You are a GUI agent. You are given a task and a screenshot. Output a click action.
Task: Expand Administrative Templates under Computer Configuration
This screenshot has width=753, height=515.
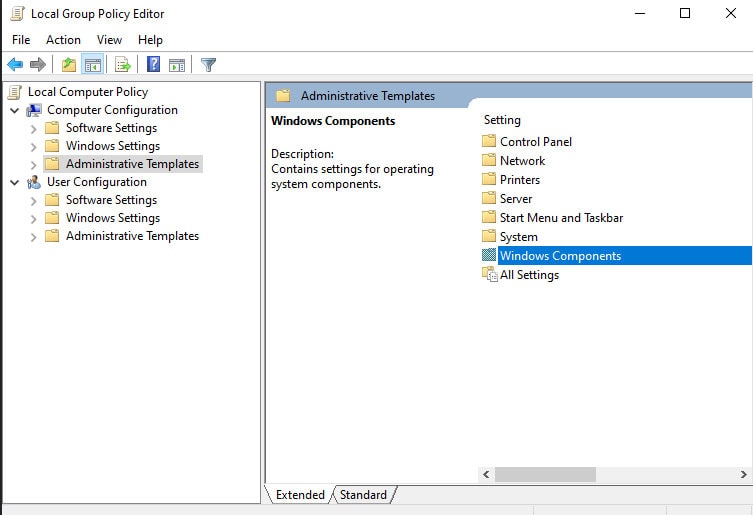coord(33,165)
